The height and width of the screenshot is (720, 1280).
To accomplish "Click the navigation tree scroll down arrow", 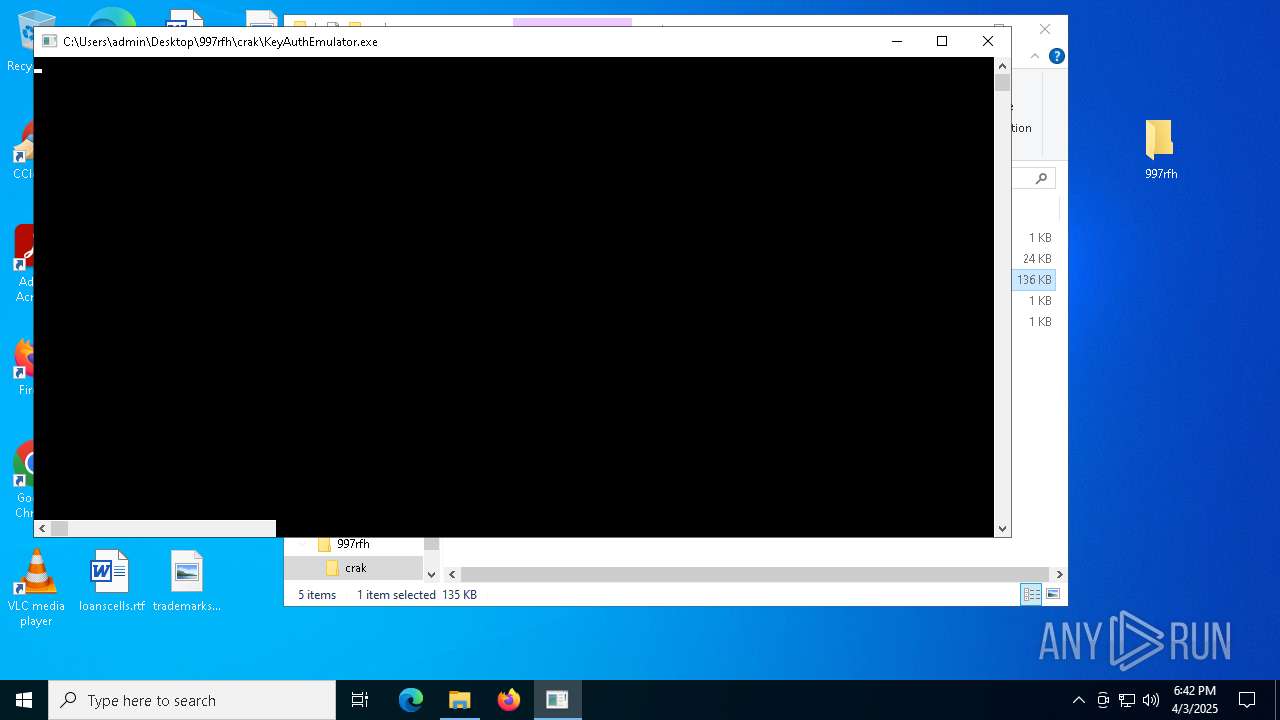I will point(432,574).
